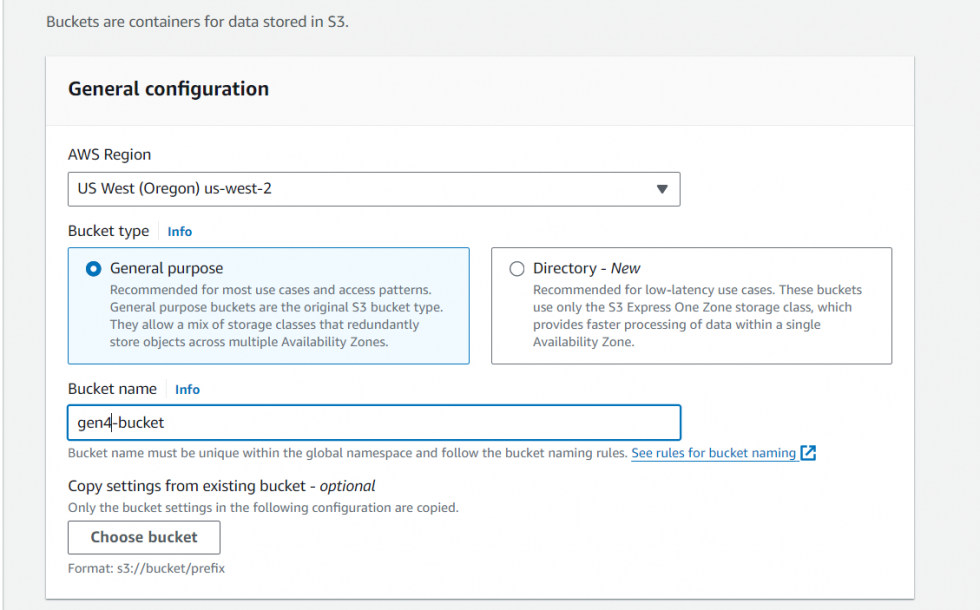
Task: Focus the gen4-bucket name input field
Action: (x=374, y=423)
